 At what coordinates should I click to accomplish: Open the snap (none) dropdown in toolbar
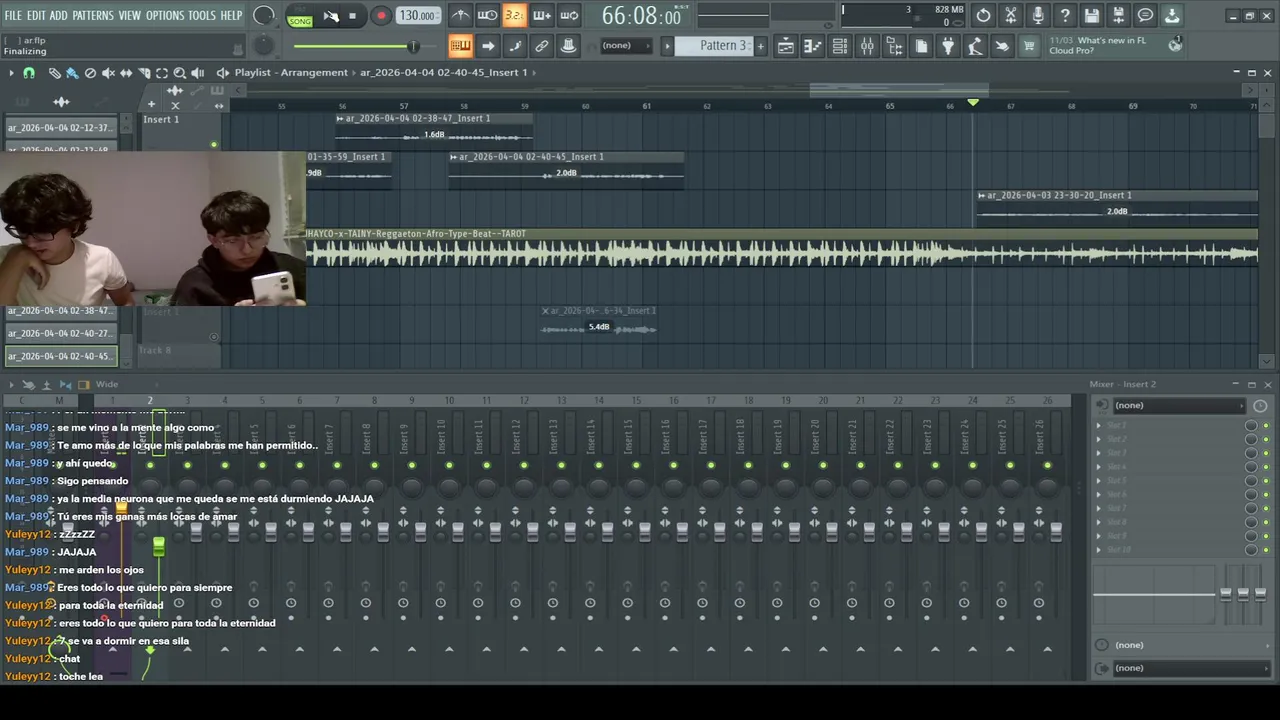(x=625, y=46)
